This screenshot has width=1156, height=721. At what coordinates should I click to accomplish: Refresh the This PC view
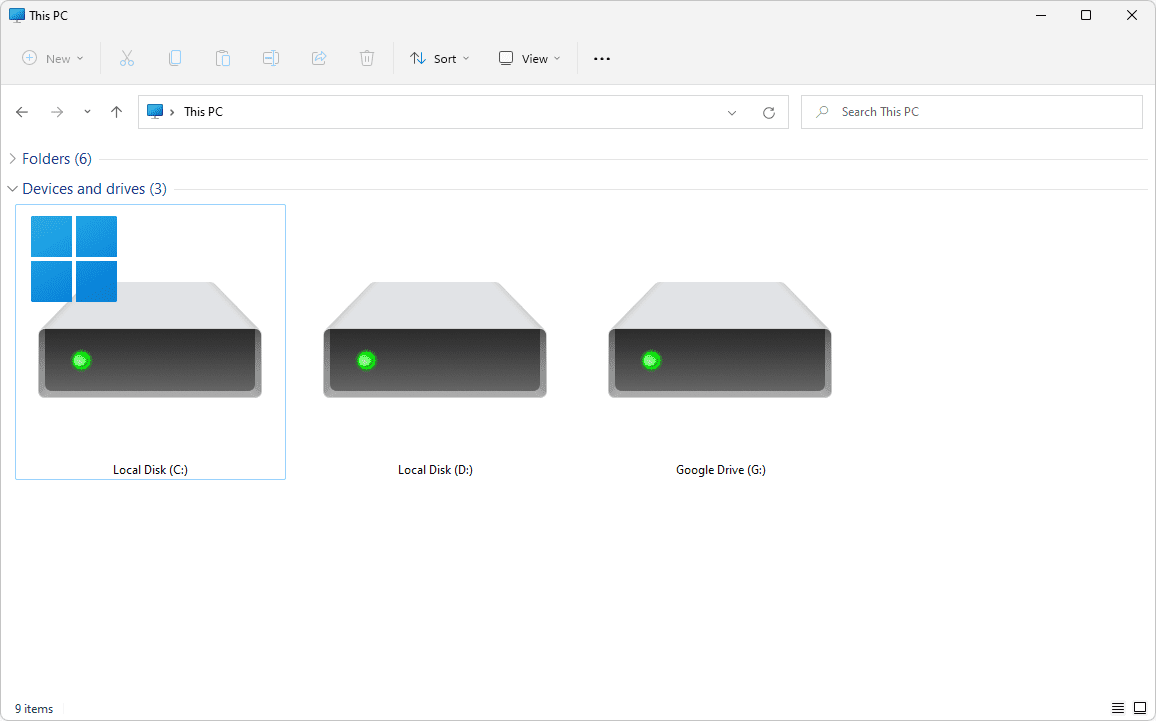tap(768, 113)
